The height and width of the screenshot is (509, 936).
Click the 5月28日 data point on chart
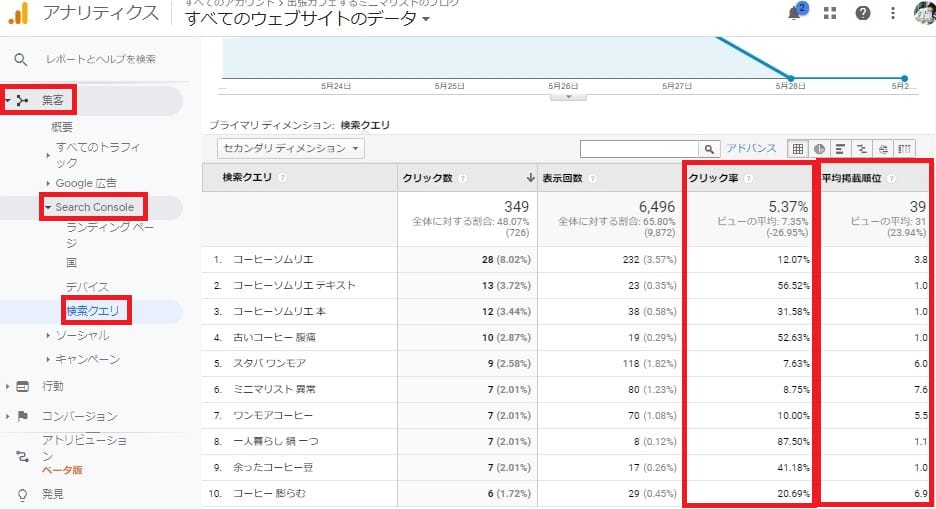click(791, 78)
